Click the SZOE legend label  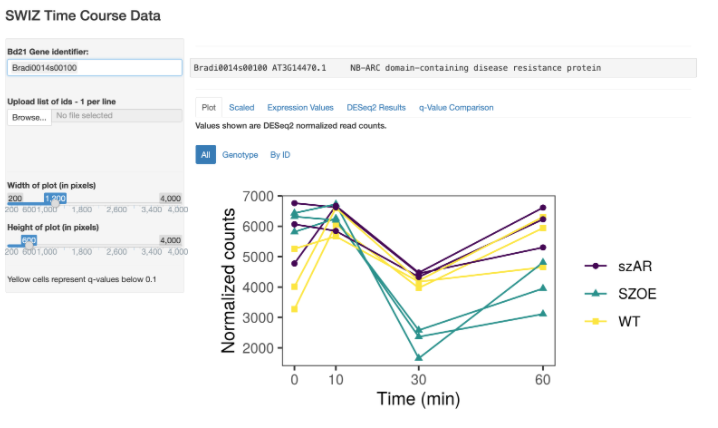pos(637,293)
